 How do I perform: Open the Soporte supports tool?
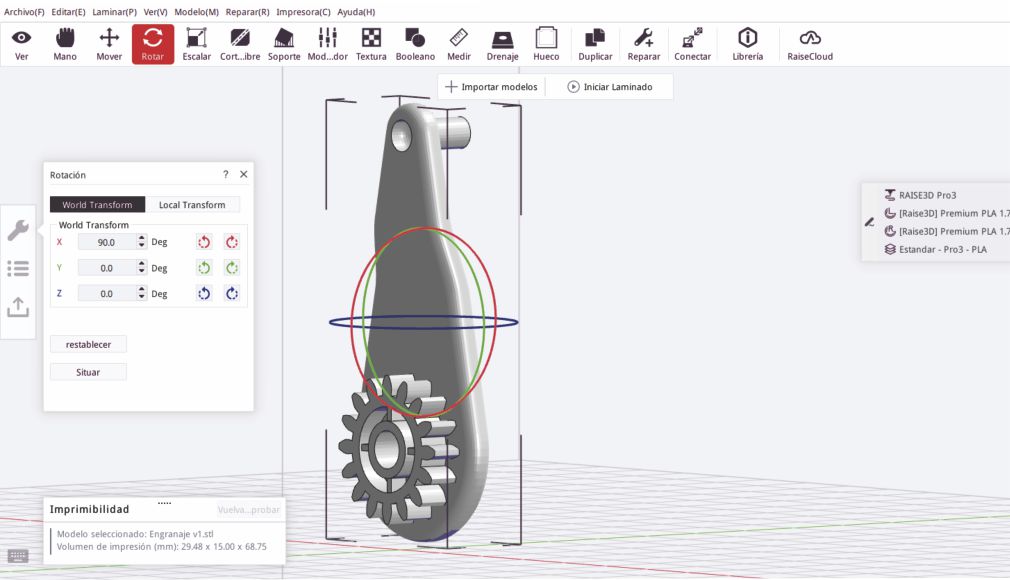tap(284, 44)
